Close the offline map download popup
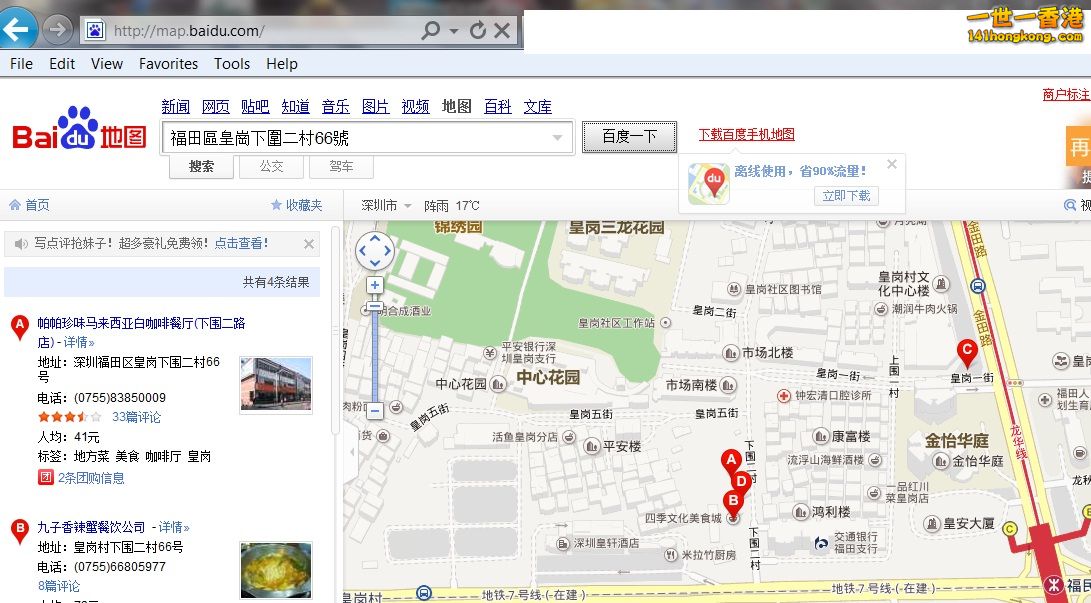Screen dimensions: 1091x603 pyautogui.click(x=892, y=164)
